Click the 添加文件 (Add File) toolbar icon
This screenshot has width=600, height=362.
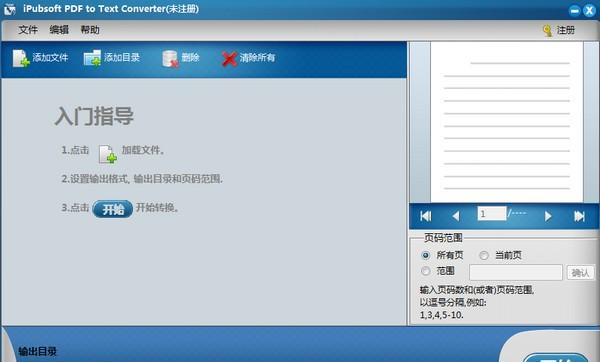coord(21,58)
